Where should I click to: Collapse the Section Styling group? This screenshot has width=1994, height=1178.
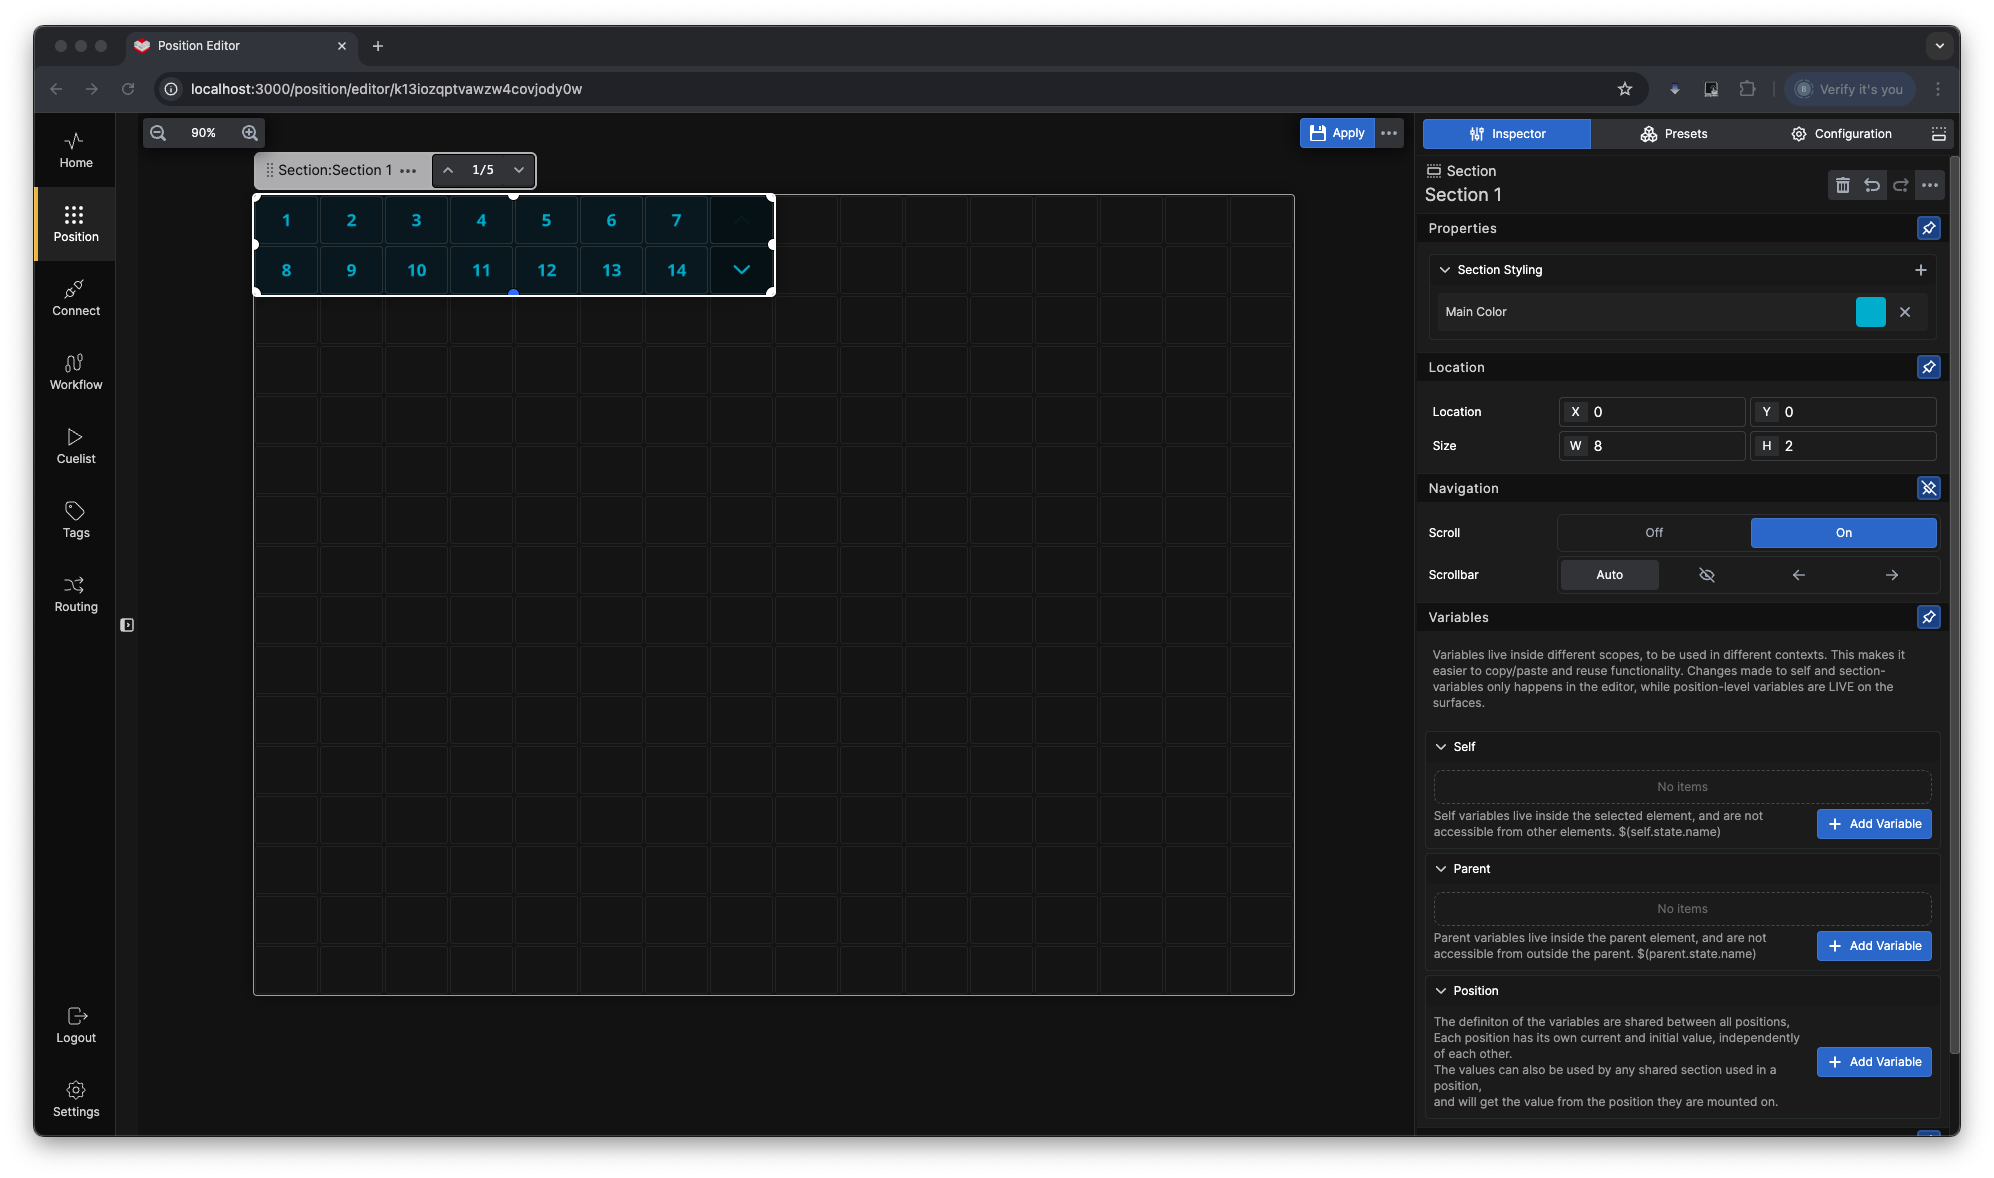[x=1444, y=270]
